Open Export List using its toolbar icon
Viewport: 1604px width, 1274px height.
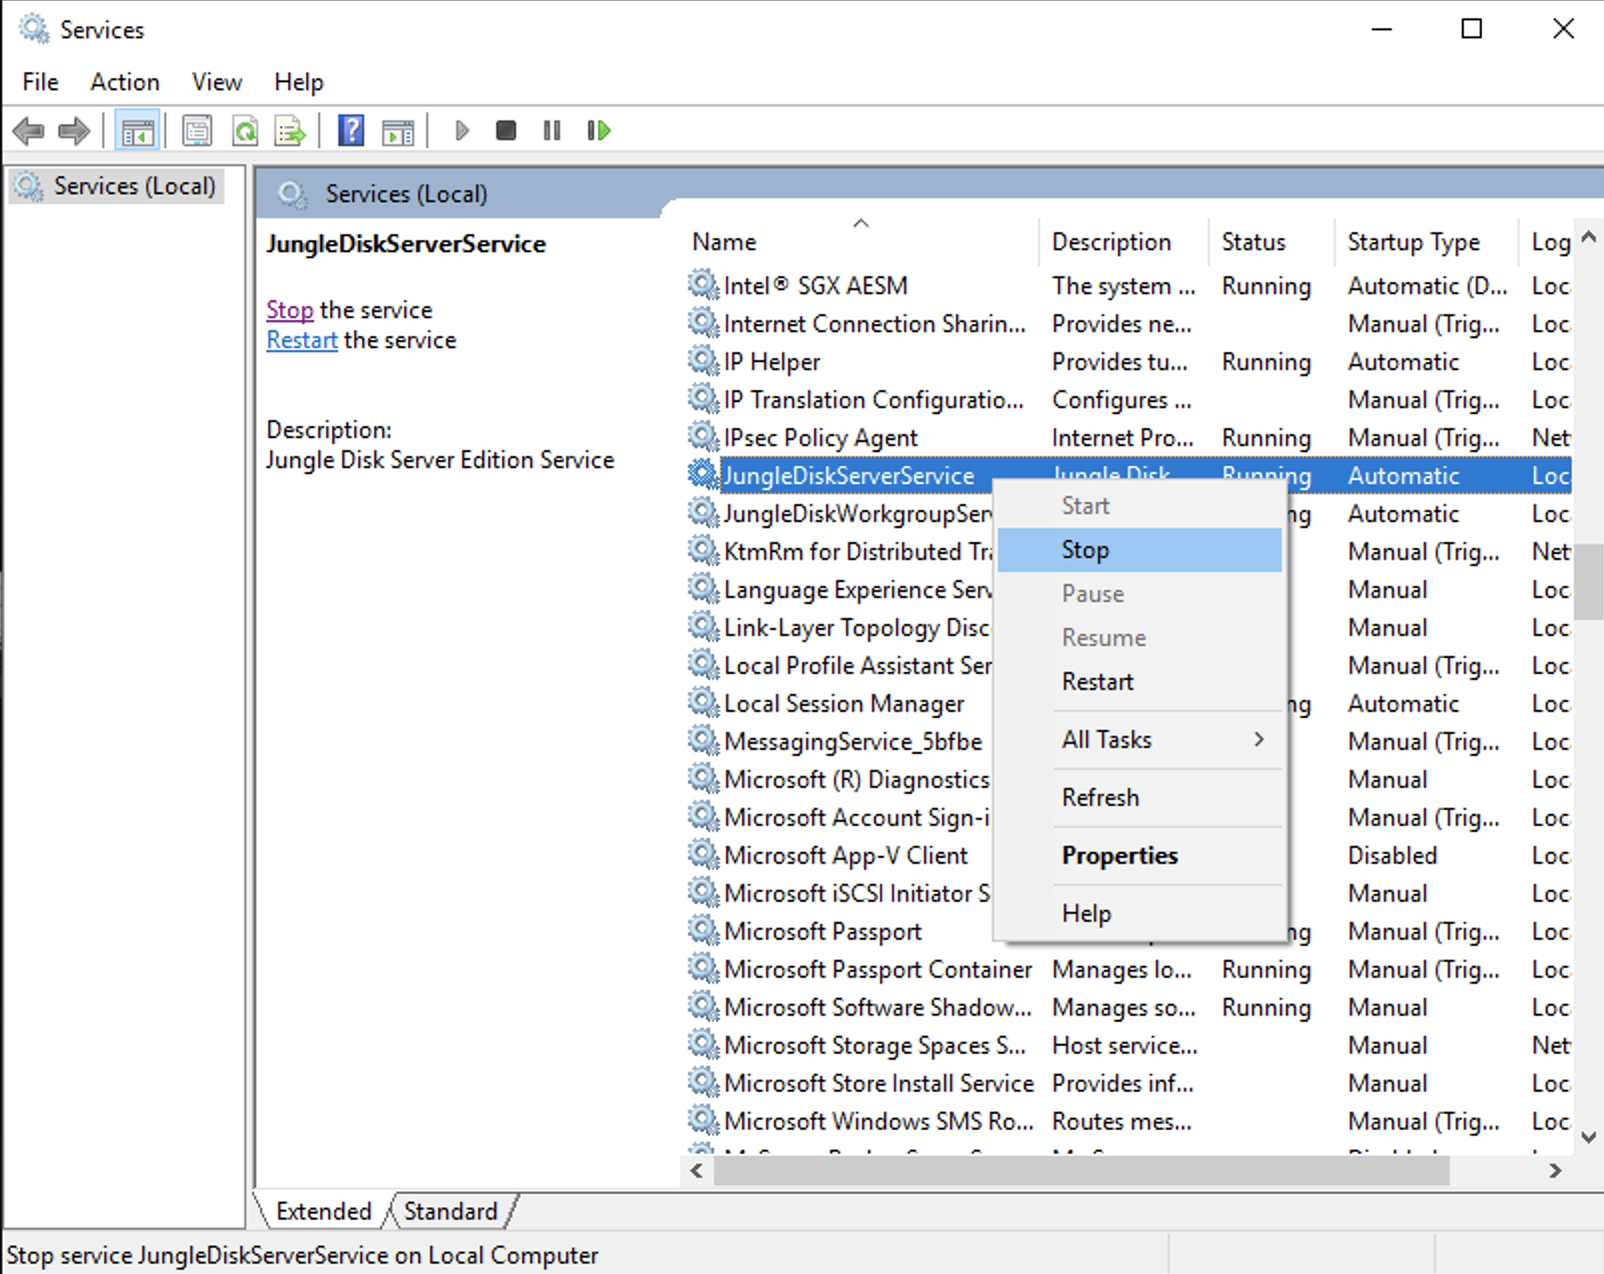[x=289, y=130]
